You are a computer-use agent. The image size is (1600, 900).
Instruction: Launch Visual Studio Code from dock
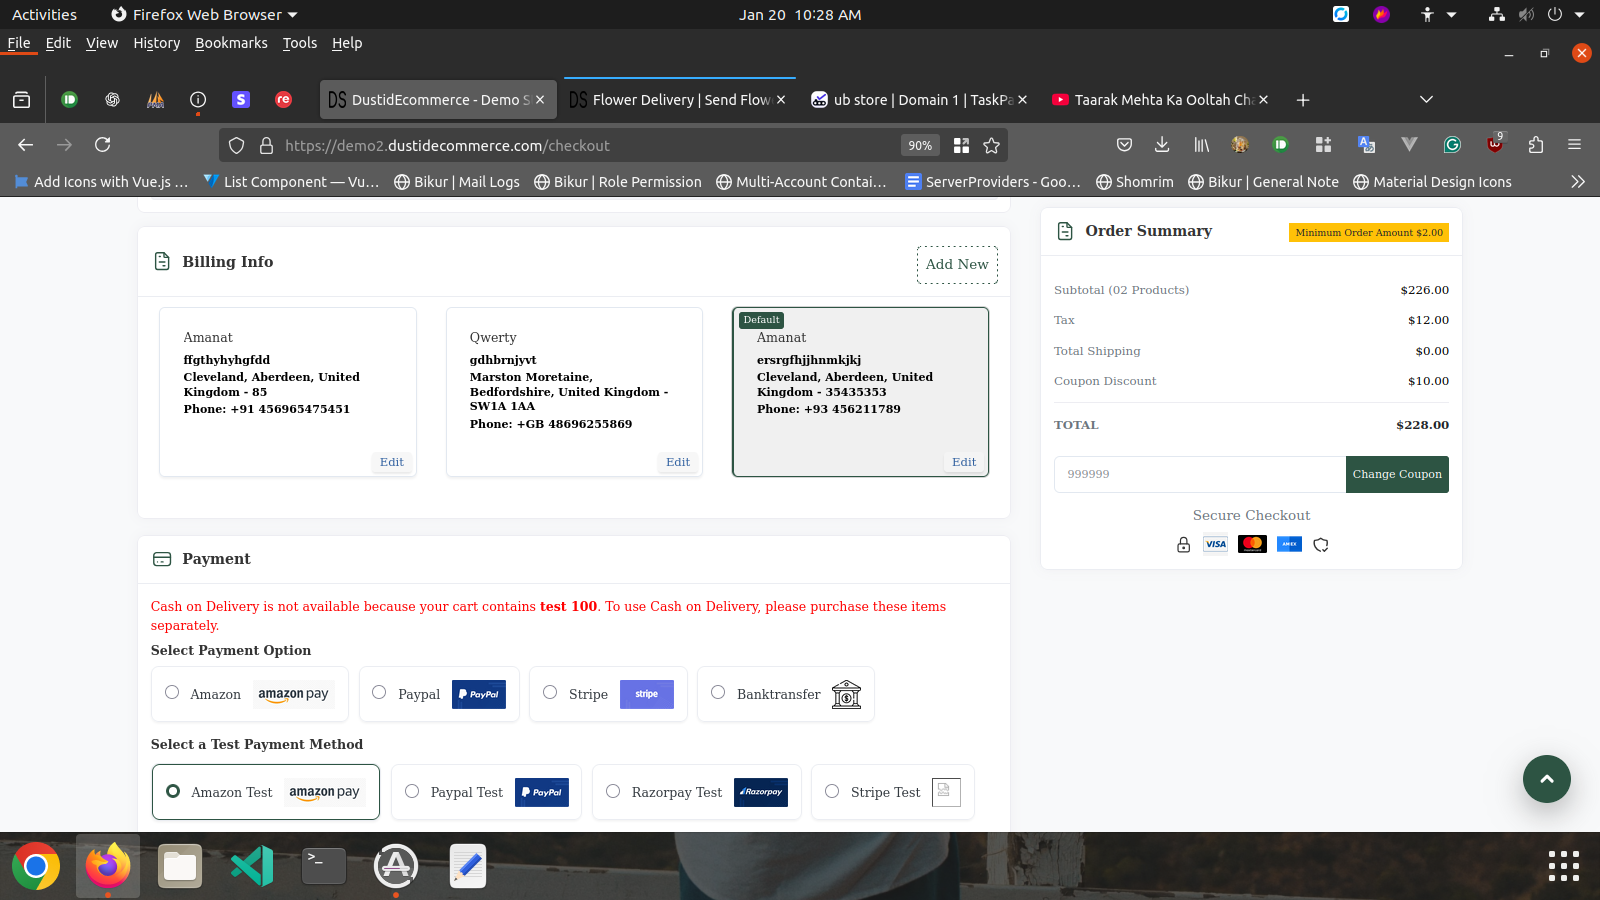252,866
